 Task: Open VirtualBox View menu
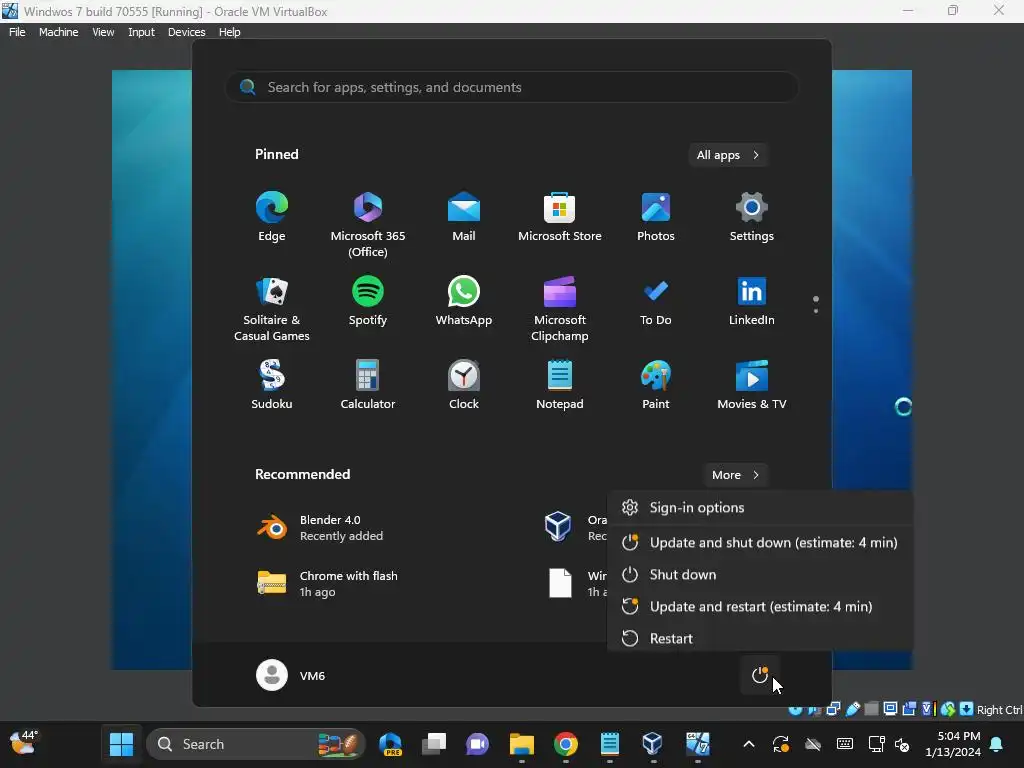[x=103, y=32]
